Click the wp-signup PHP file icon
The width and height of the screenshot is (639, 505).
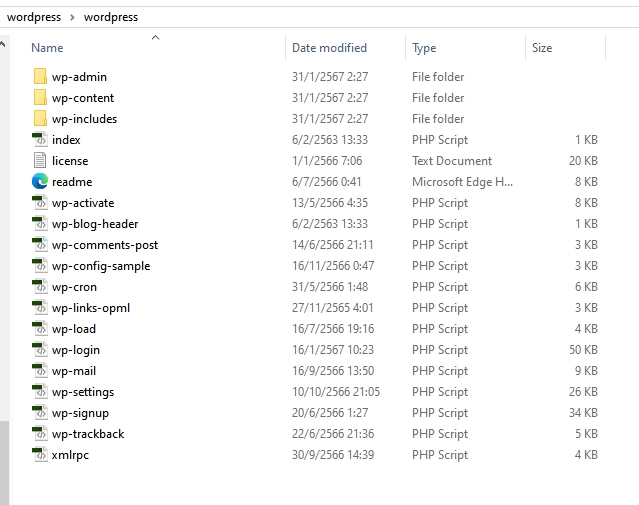coord(40,412)
